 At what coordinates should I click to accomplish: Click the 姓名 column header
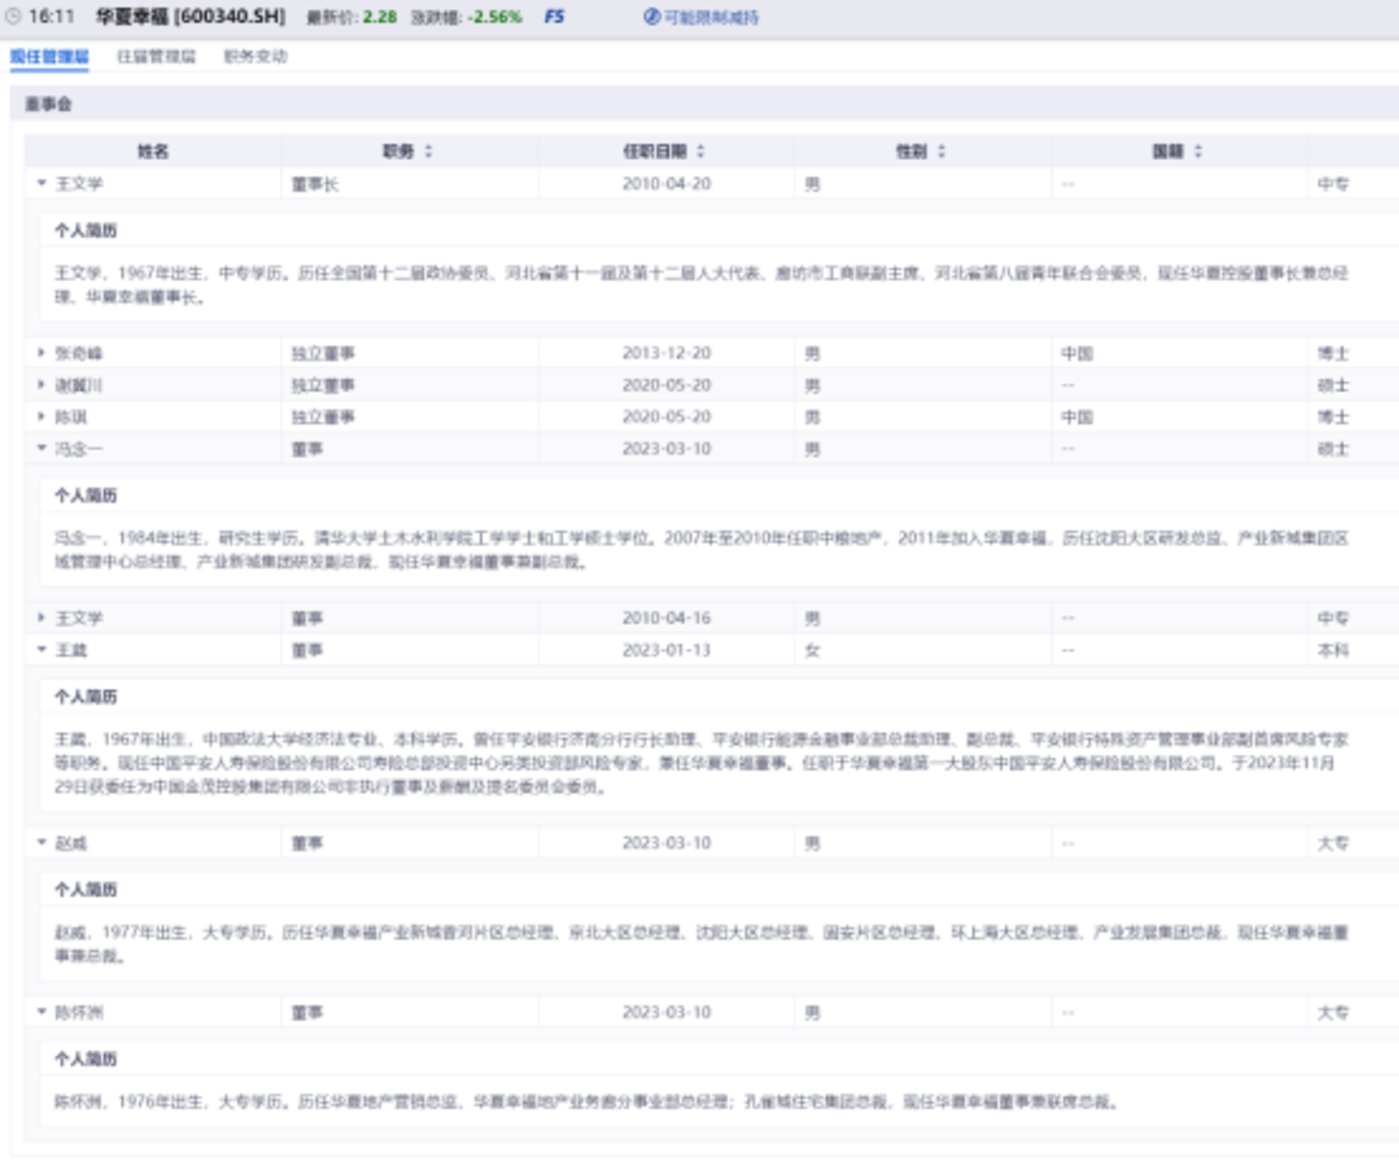(153, 151)
